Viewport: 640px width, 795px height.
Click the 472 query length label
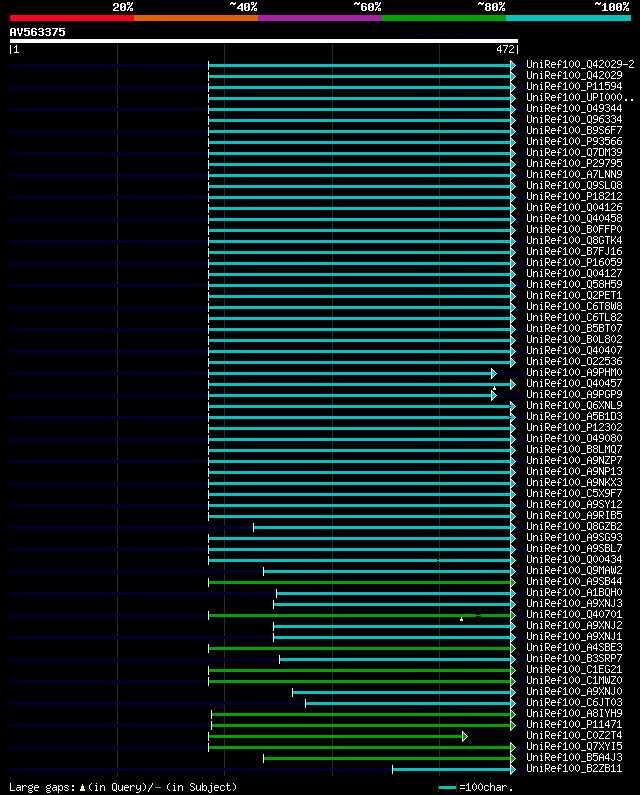point(505,49)
